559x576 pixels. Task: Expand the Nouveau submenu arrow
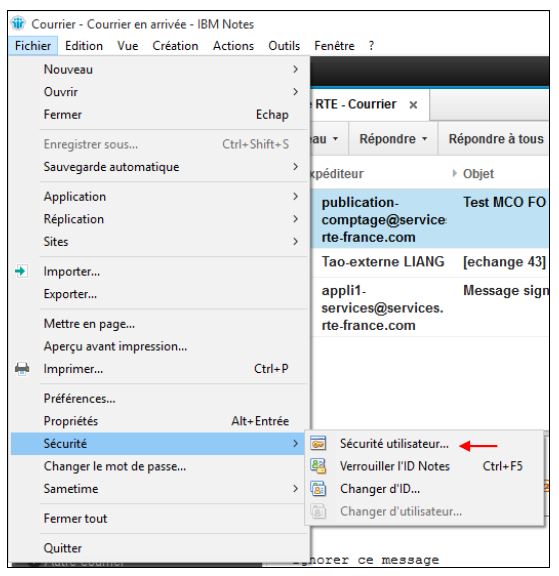[295, 69]
